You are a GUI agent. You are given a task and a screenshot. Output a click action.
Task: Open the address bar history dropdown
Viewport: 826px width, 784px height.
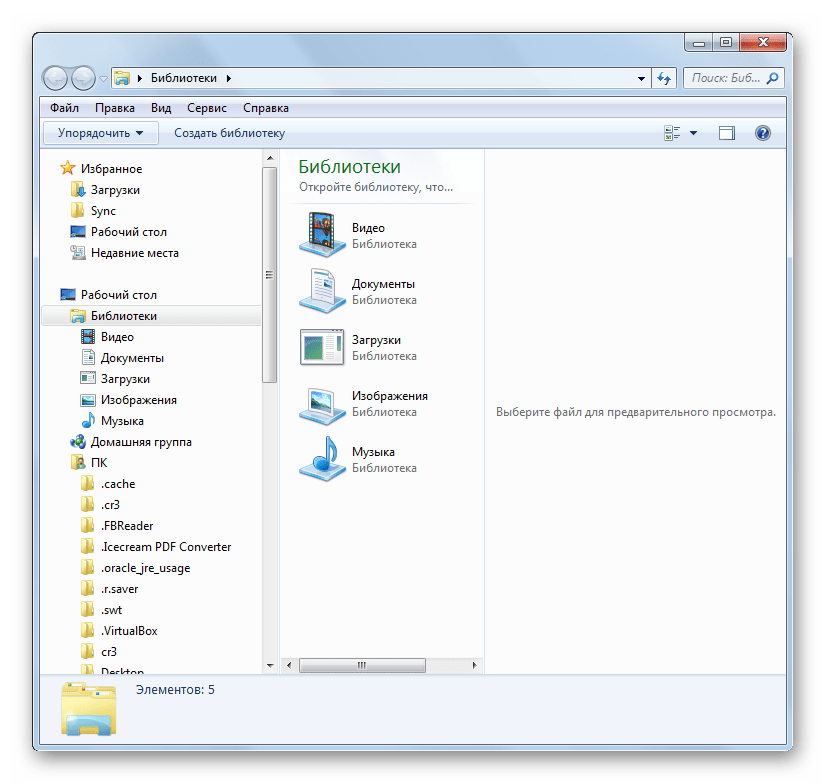642,78
